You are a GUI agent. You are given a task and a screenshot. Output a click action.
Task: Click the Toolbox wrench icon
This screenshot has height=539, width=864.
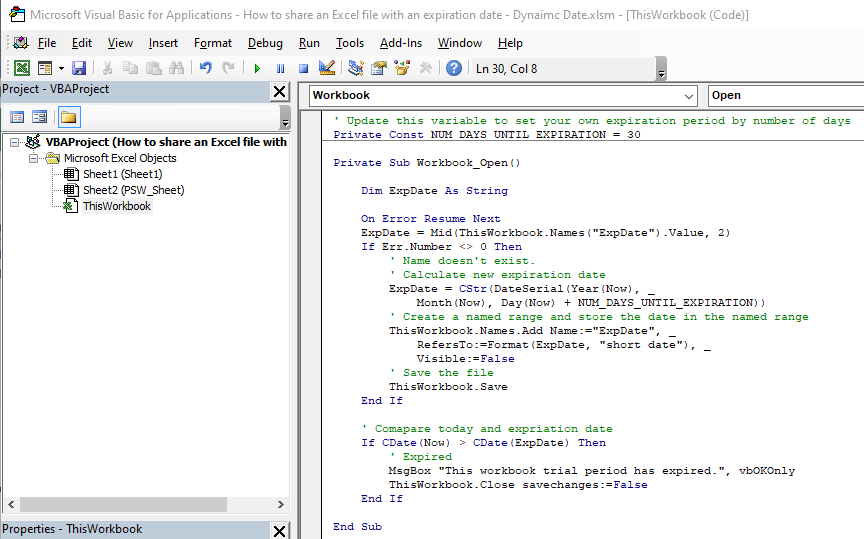425,68
